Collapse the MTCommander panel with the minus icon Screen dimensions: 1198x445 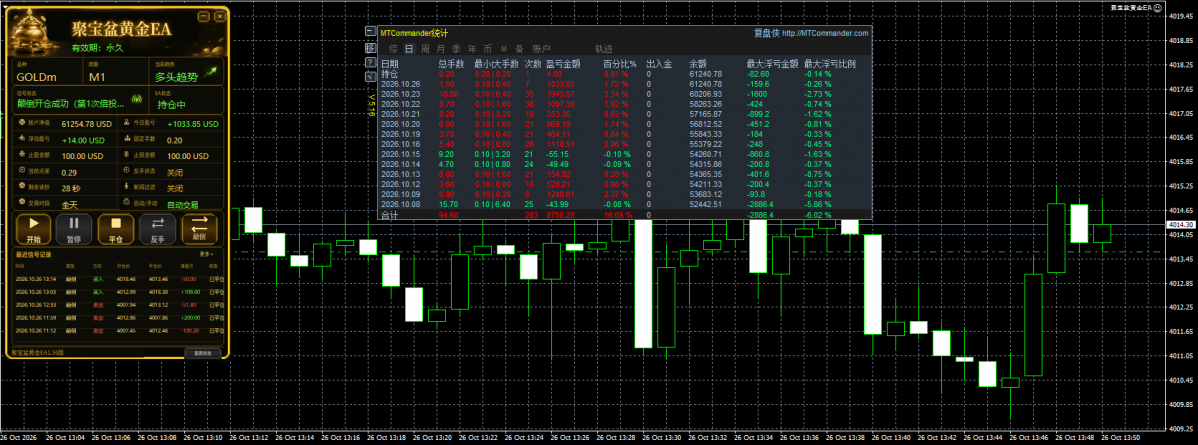point(370,33)
